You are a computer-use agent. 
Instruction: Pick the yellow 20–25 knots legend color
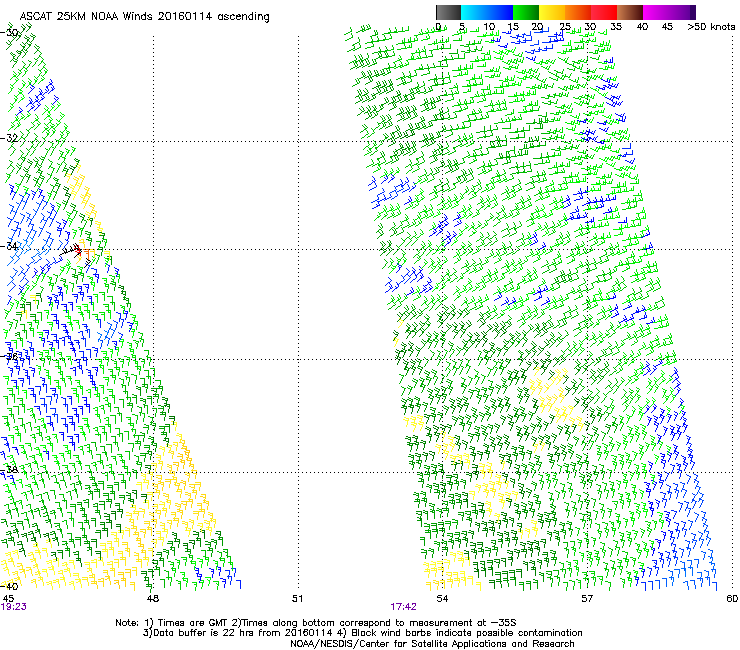pyautogui.click(x=552, y=12)
